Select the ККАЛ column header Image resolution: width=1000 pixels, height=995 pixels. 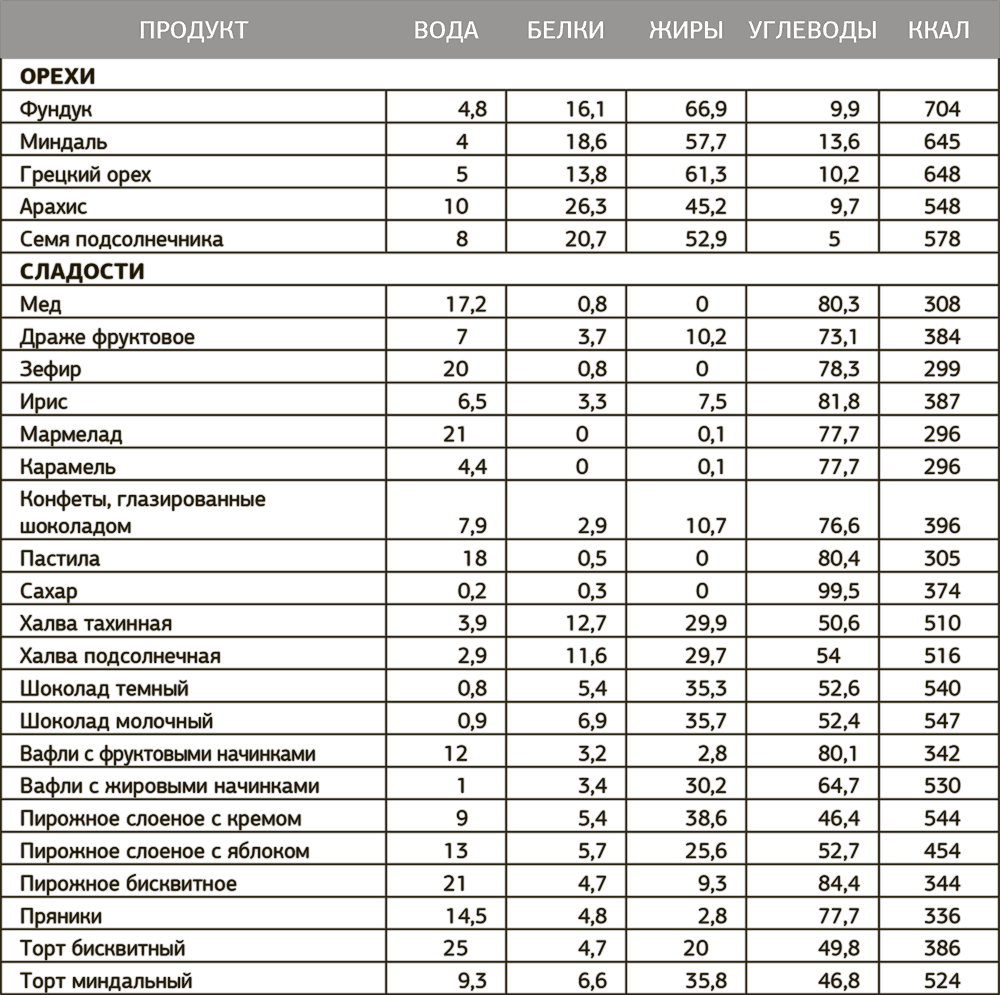pos(938,30)
